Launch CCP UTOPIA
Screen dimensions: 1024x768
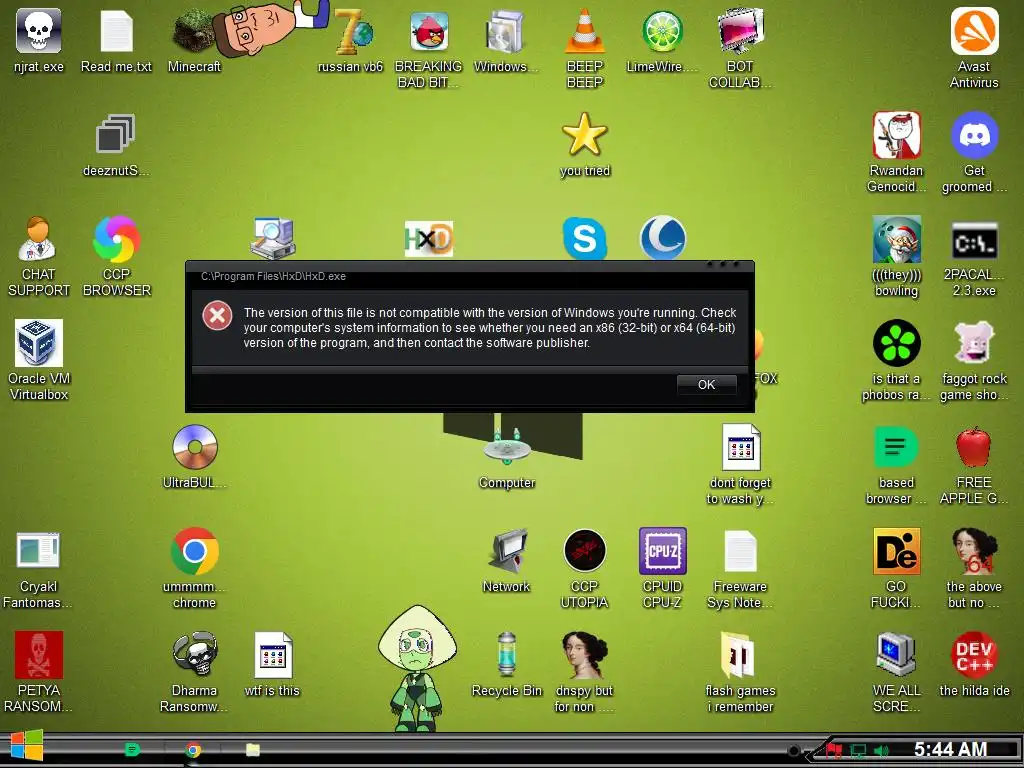(584, 551)
